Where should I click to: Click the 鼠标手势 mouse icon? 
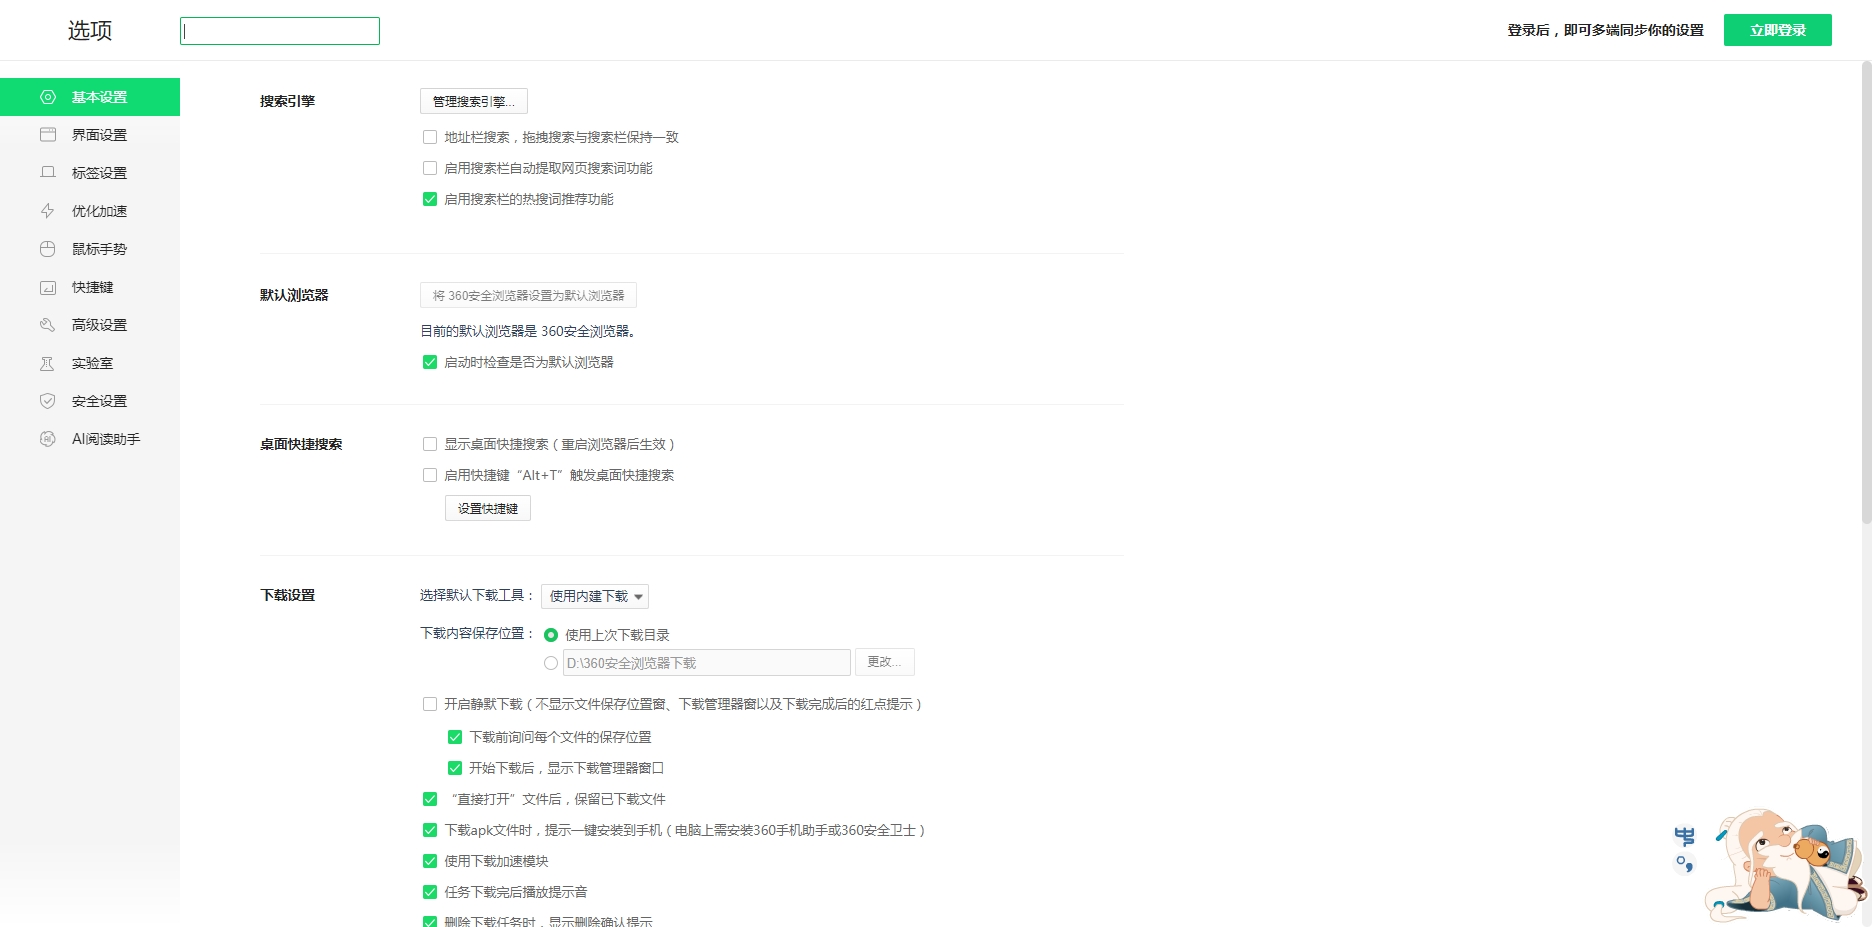(x=47, y=249)
